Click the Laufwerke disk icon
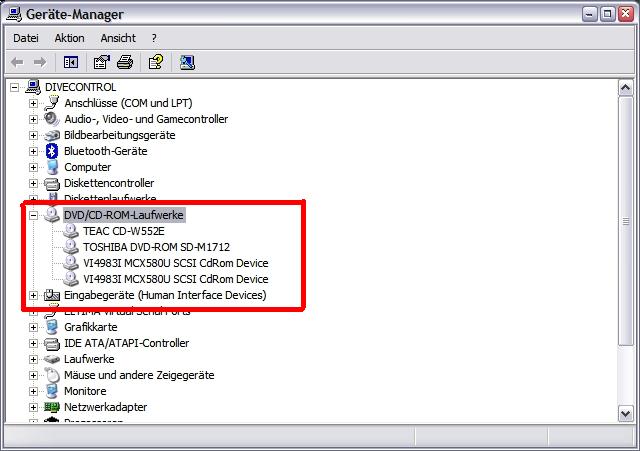Screen dimensions: 640x451 point(52,359)
